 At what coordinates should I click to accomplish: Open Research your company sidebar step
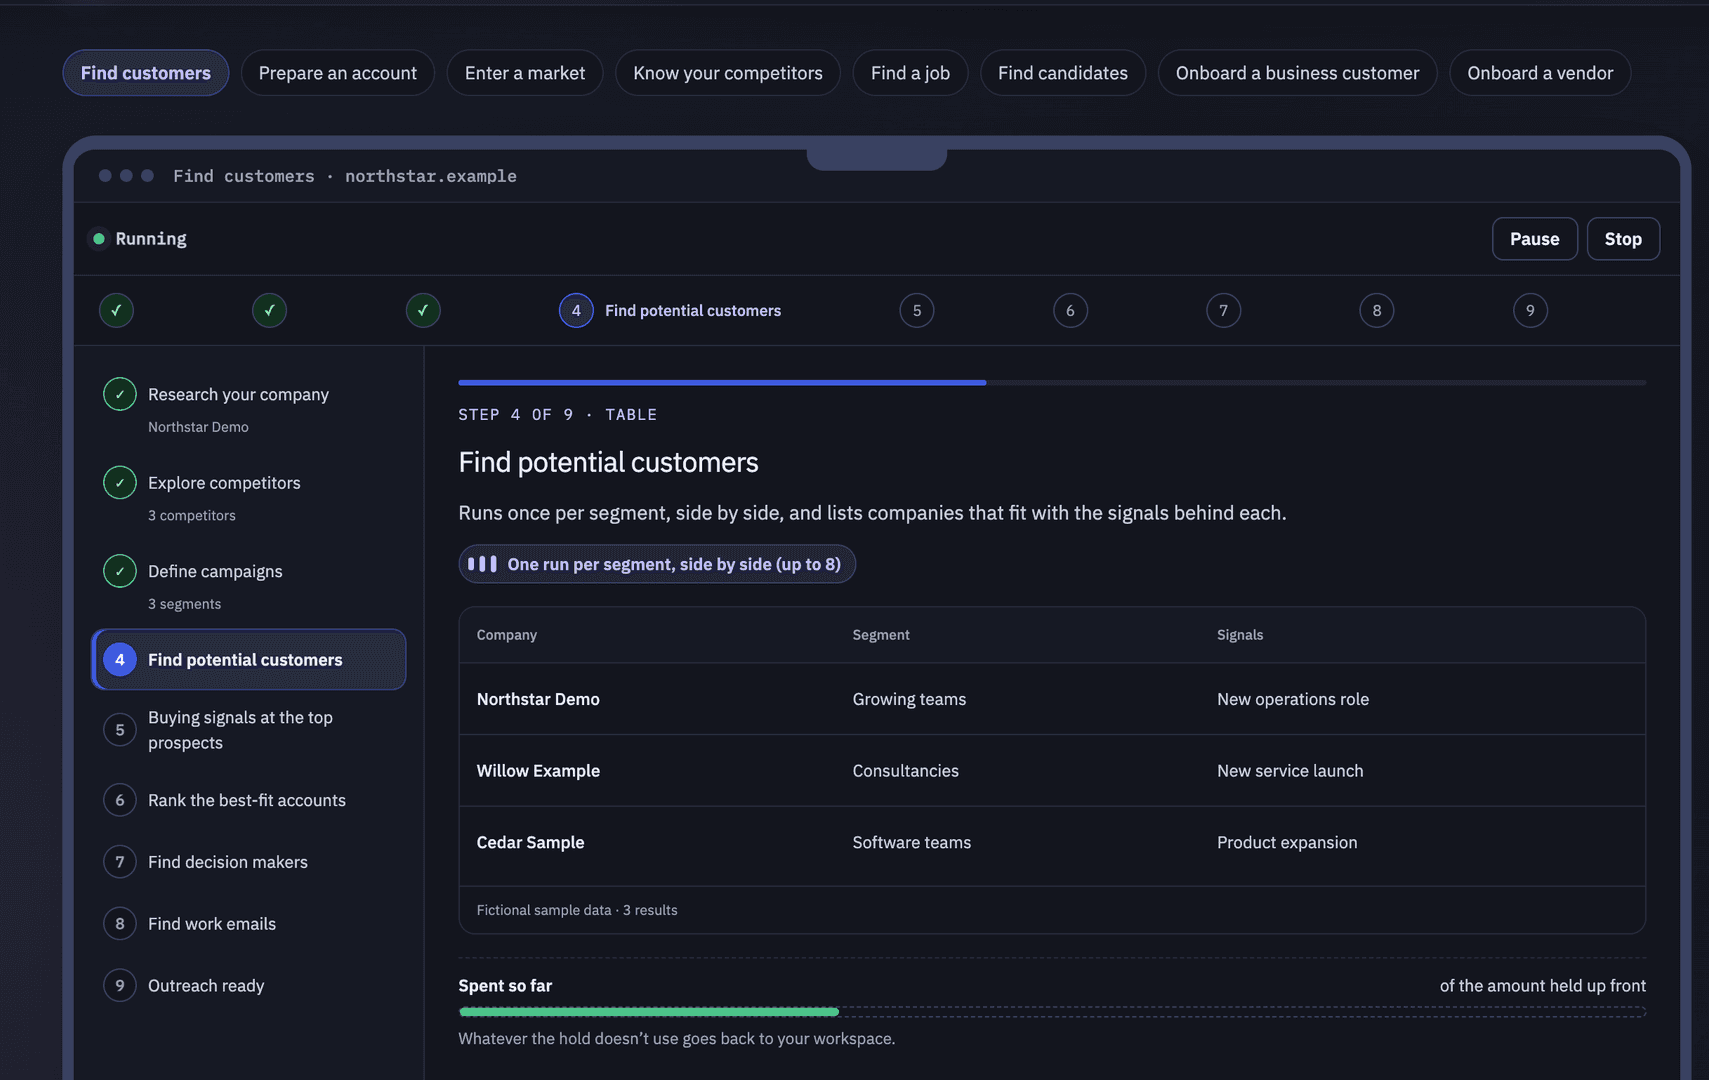(x=248, y=408)
